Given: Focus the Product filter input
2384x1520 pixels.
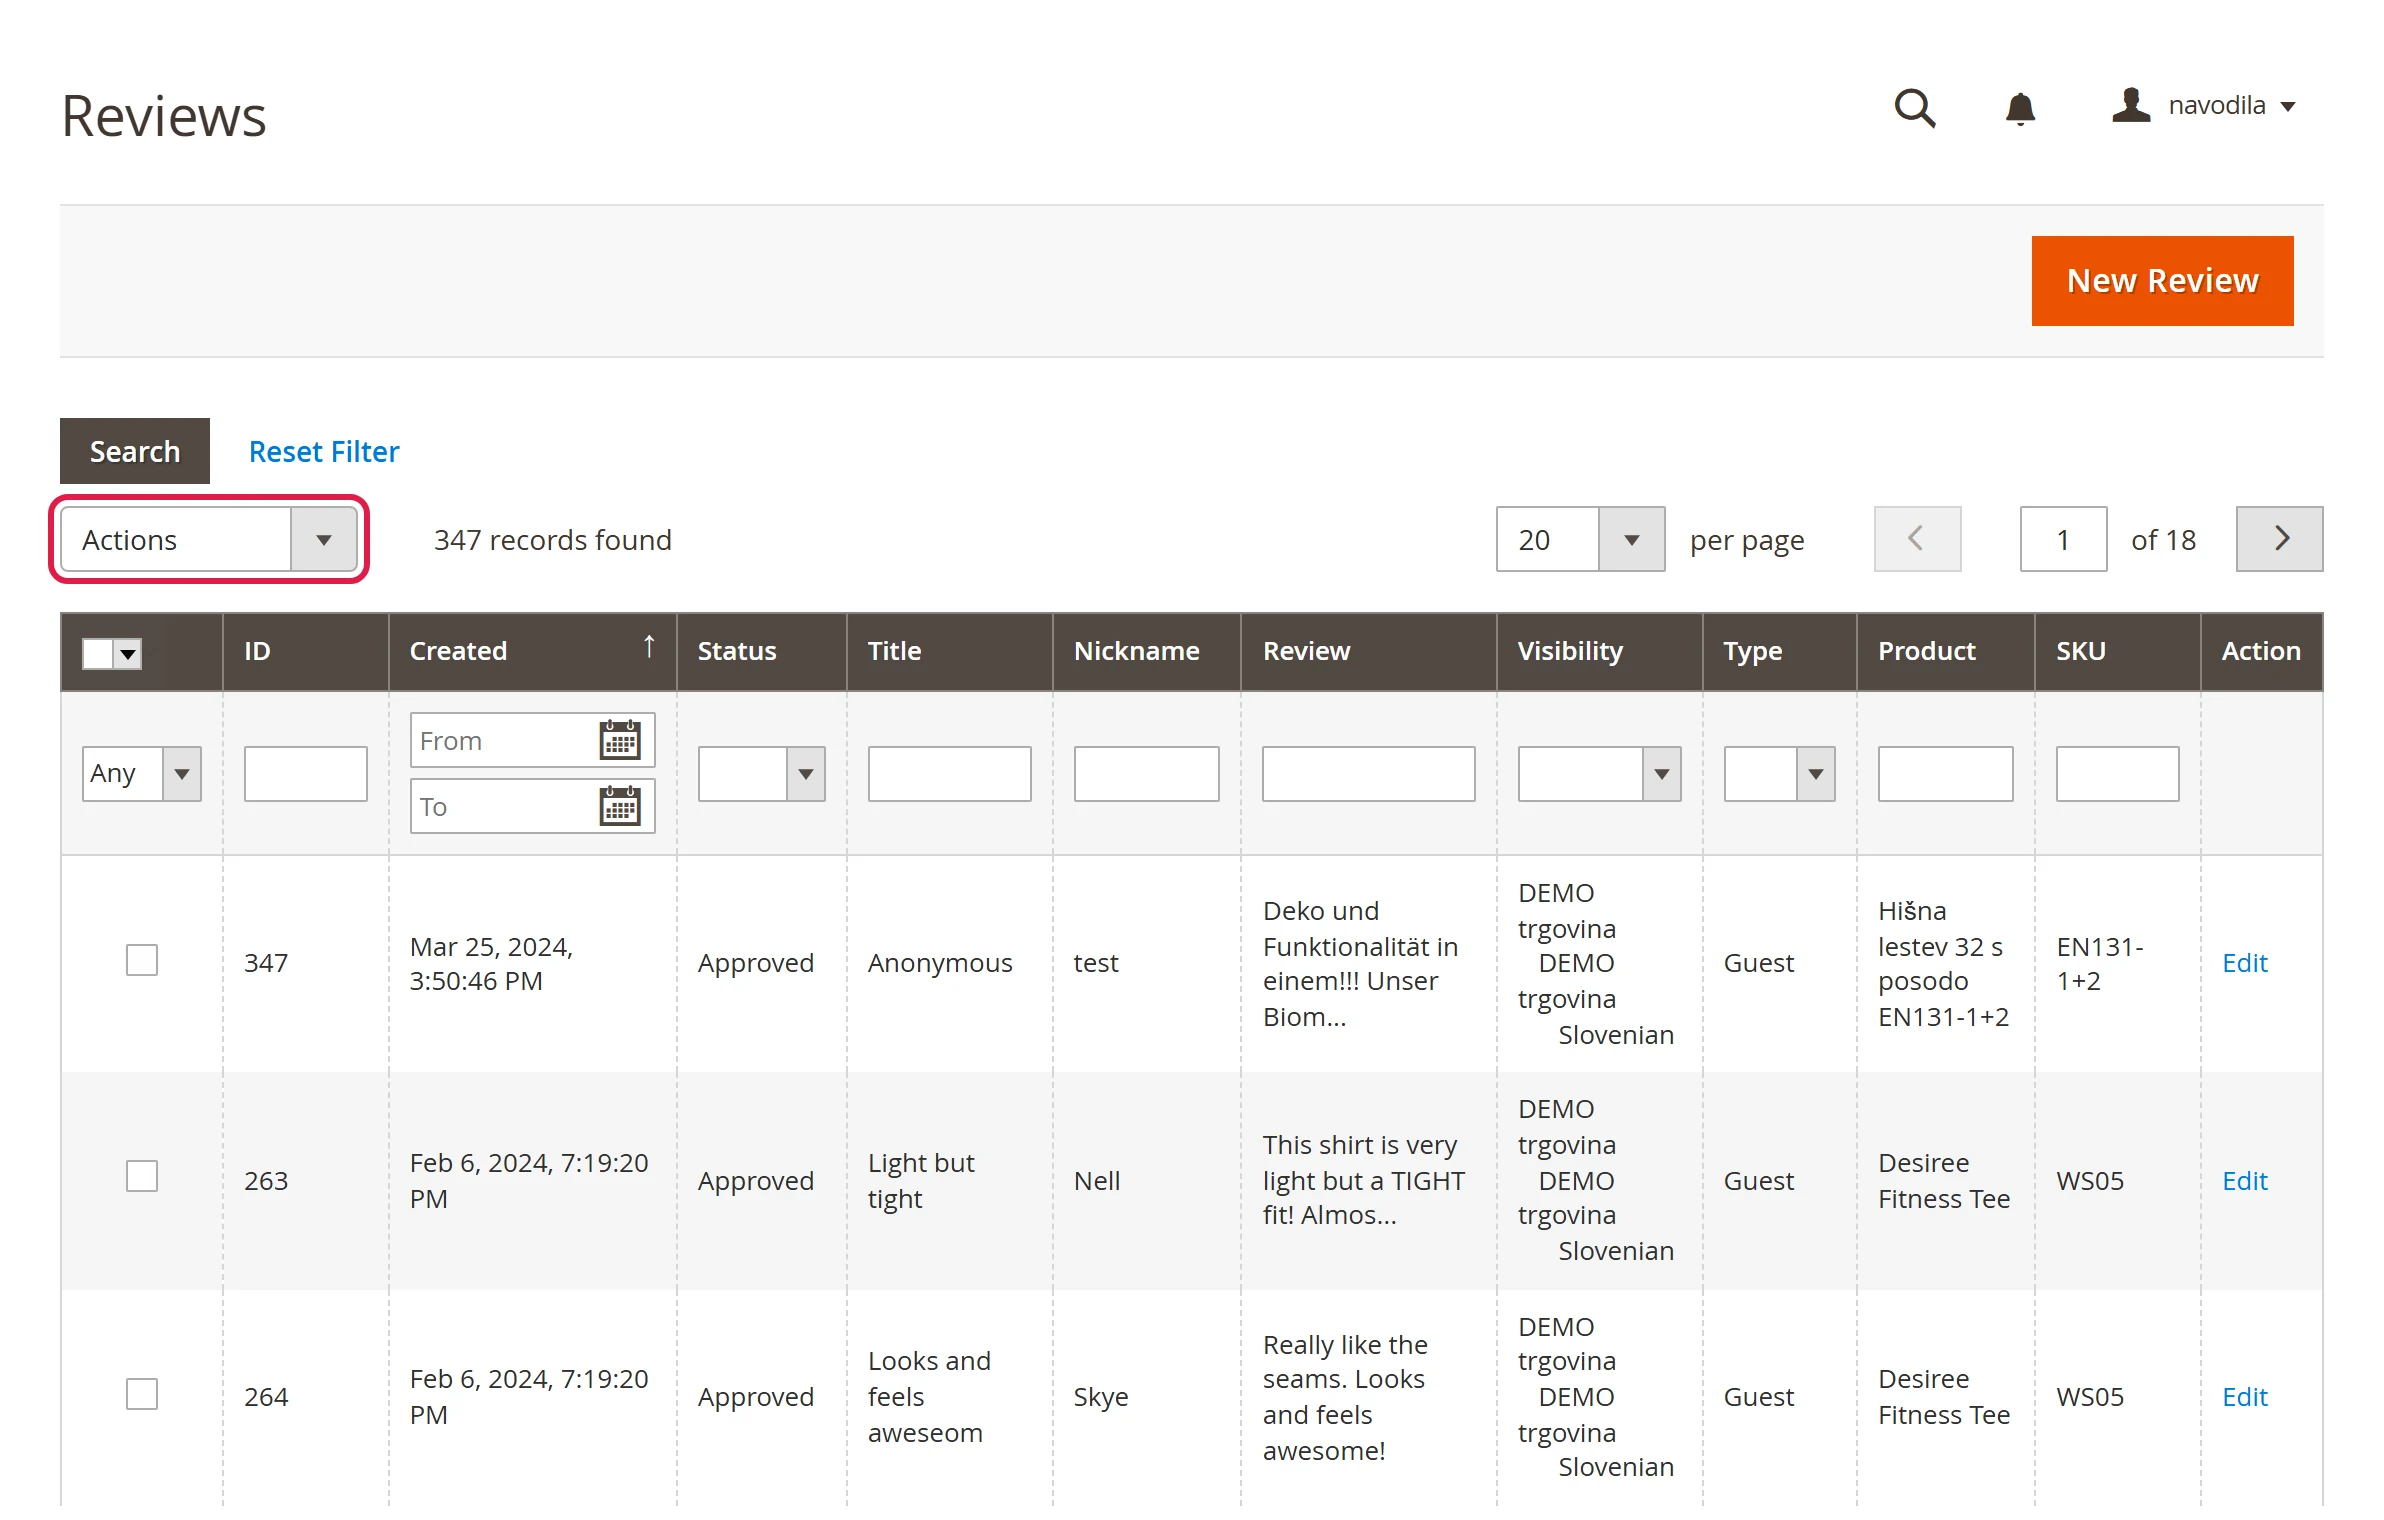Looking at the screenshot, I should (x=1945, y=773).
